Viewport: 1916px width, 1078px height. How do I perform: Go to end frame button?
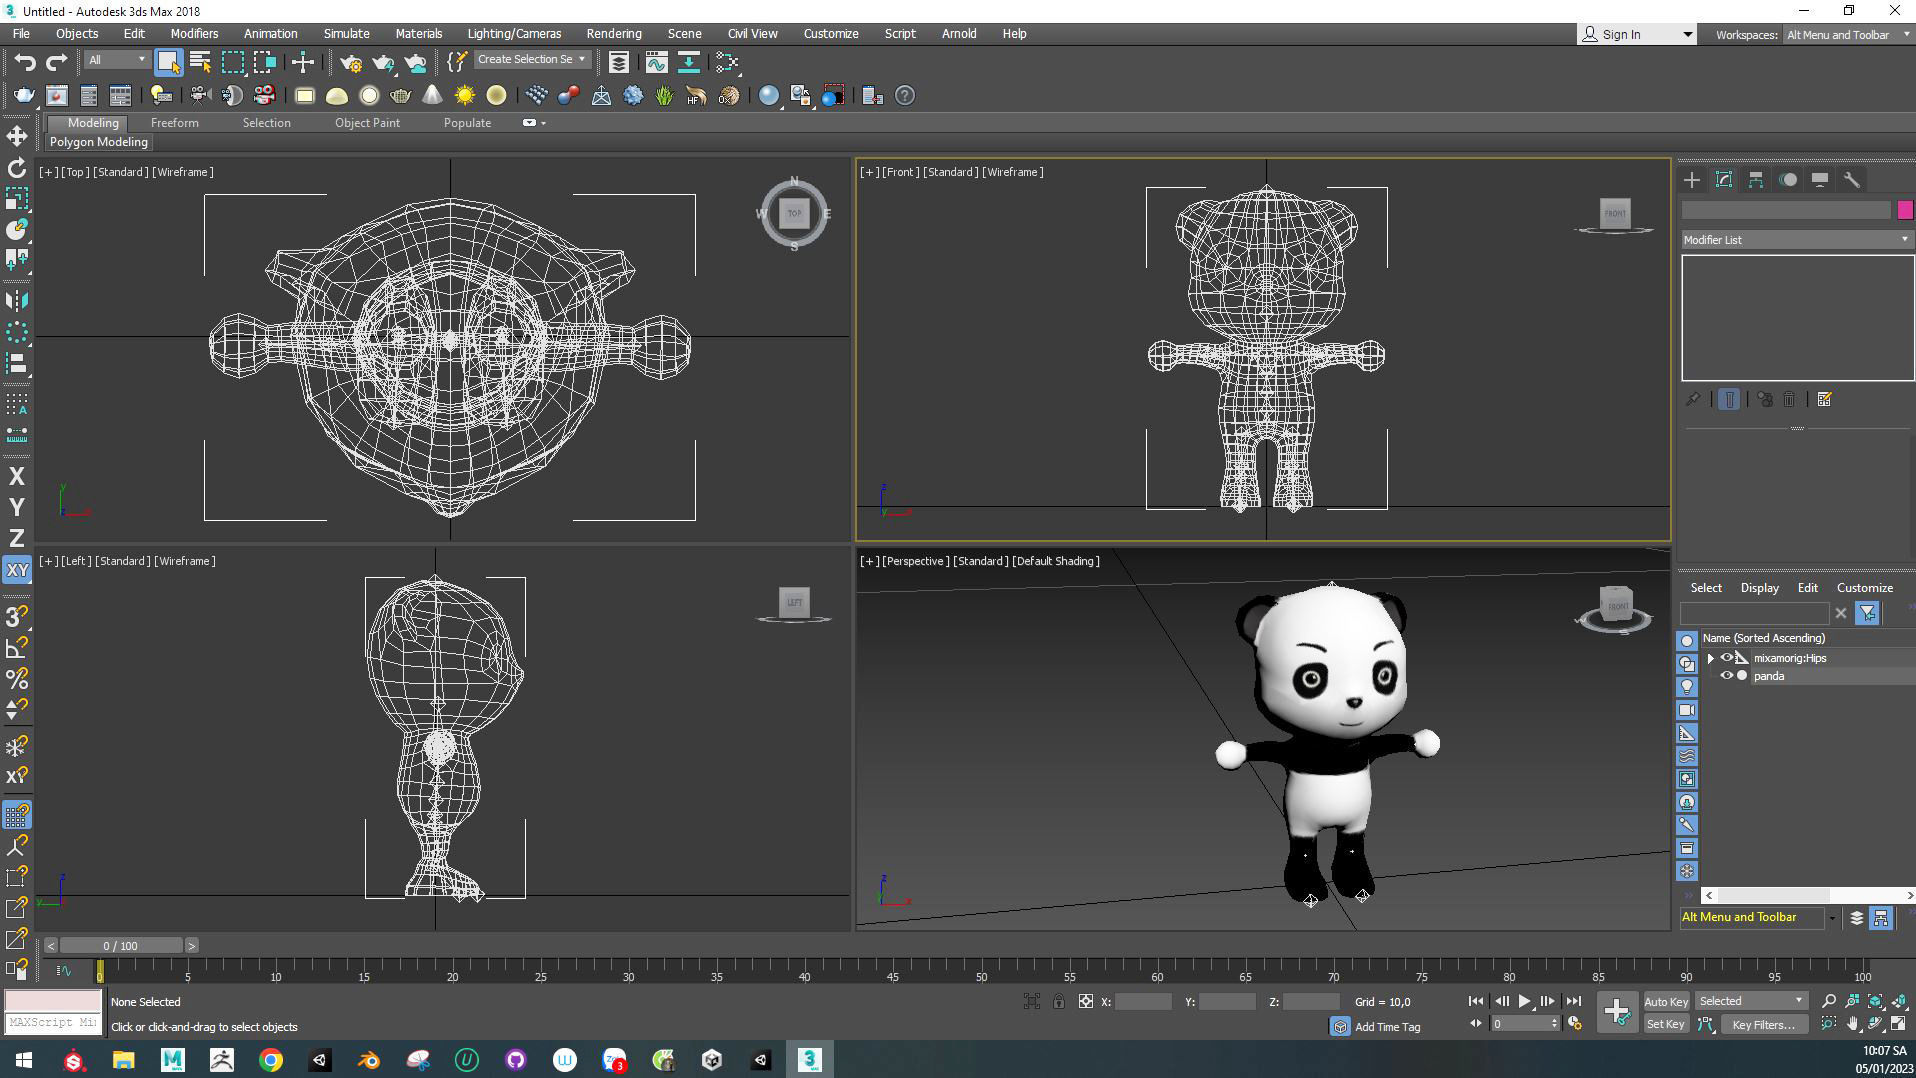1573,1001
